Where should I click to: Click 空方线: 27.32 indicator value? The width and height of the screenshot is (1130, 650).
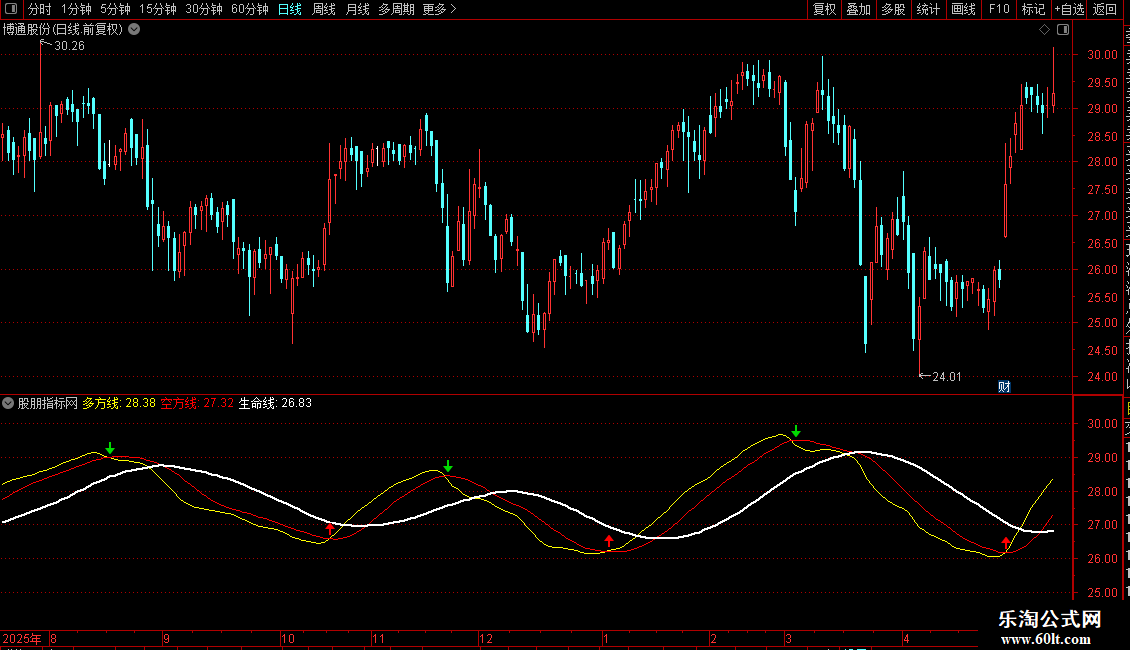tap(197, 403)
